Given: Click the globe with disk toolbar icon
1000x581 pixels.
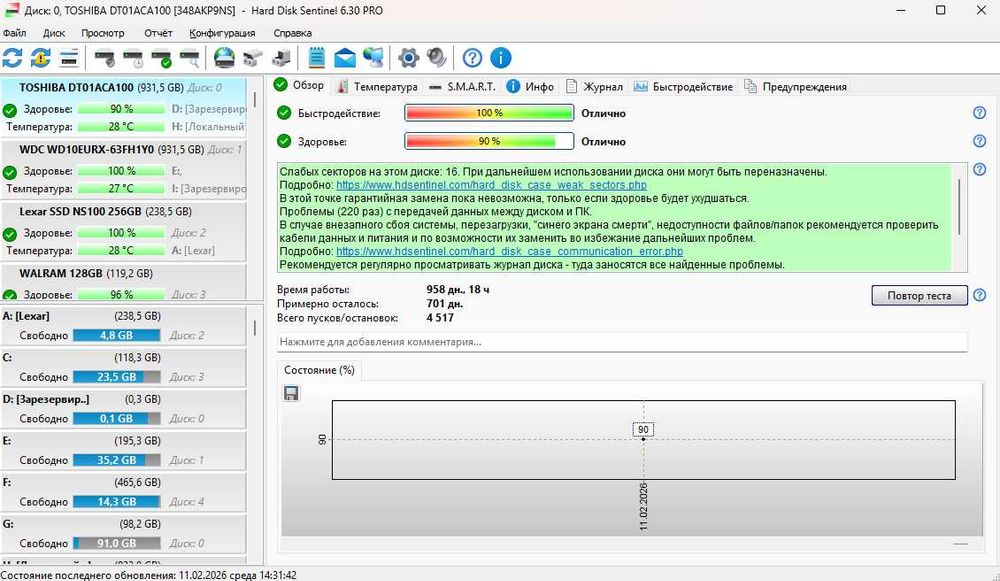Looking at the screenshot, I should pyautogui.click(x=224, y=58).
